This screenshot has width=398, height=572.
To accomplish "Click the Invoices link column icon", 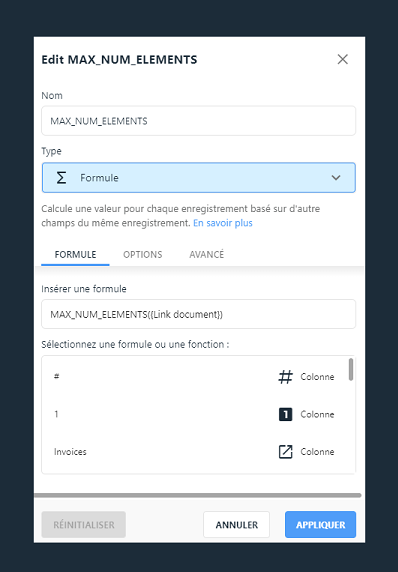I will 285,452.
